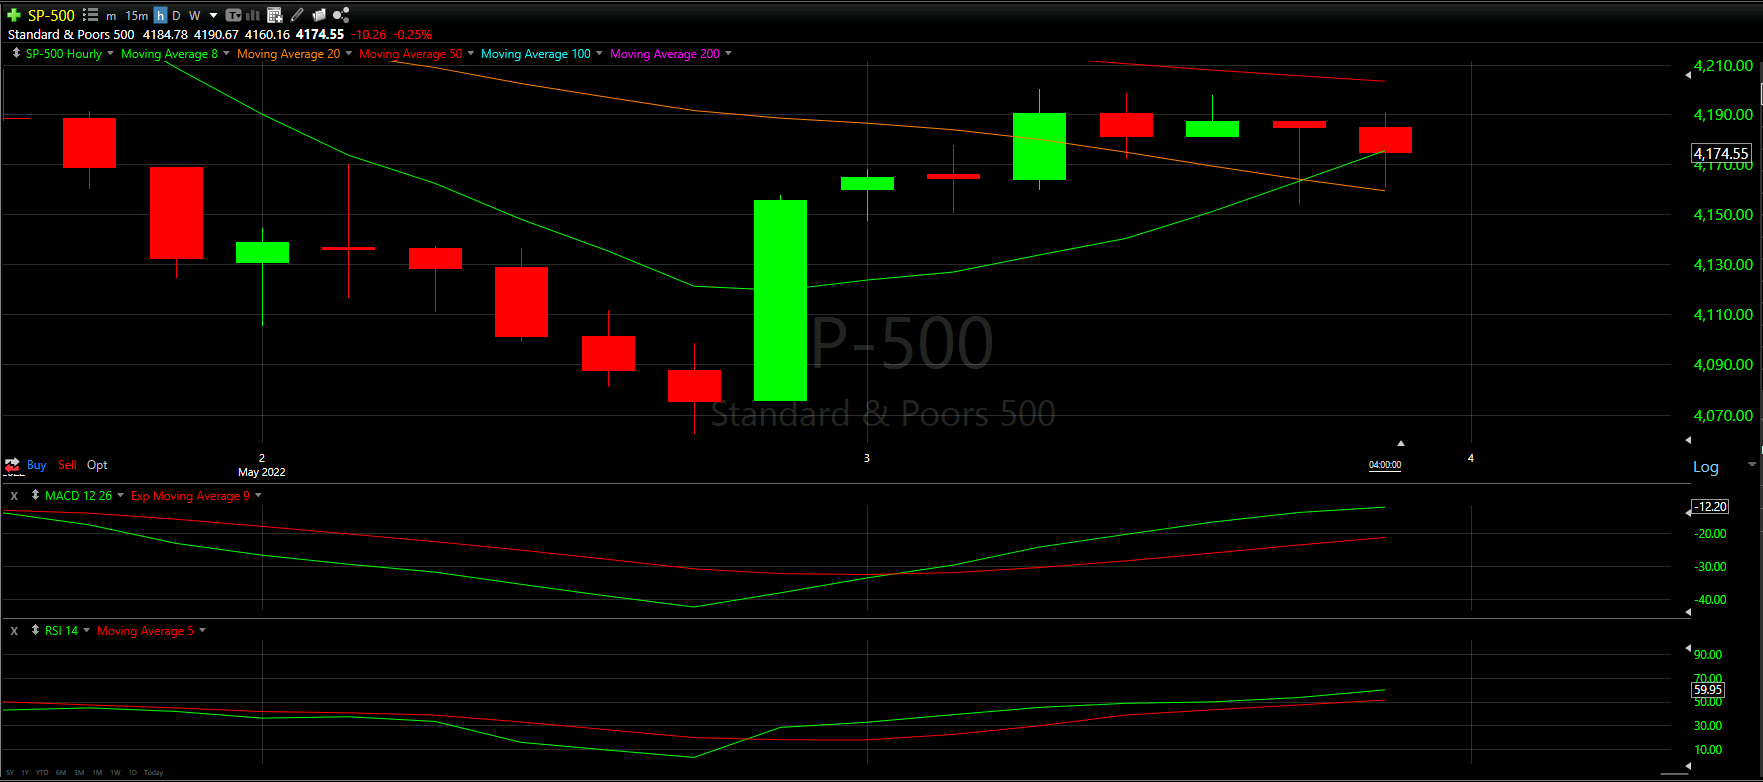Click the SP-500 symbol name
The width and height of the screenshot is (1763, 782).
[51, 15]
